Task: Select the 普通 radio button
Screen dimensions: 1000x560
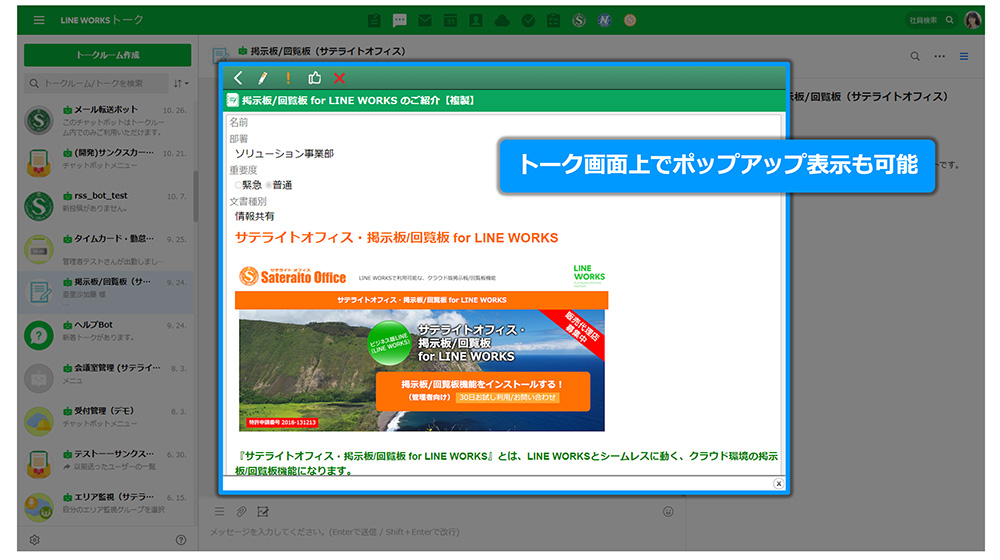Action: [268, 185]
